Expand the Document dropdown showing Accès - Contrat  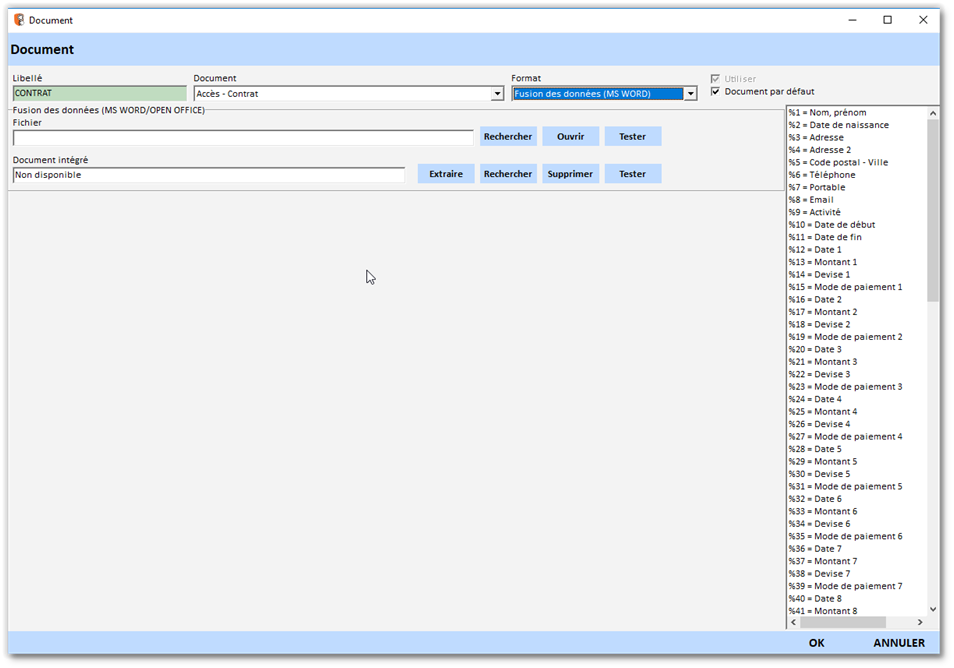497,94
